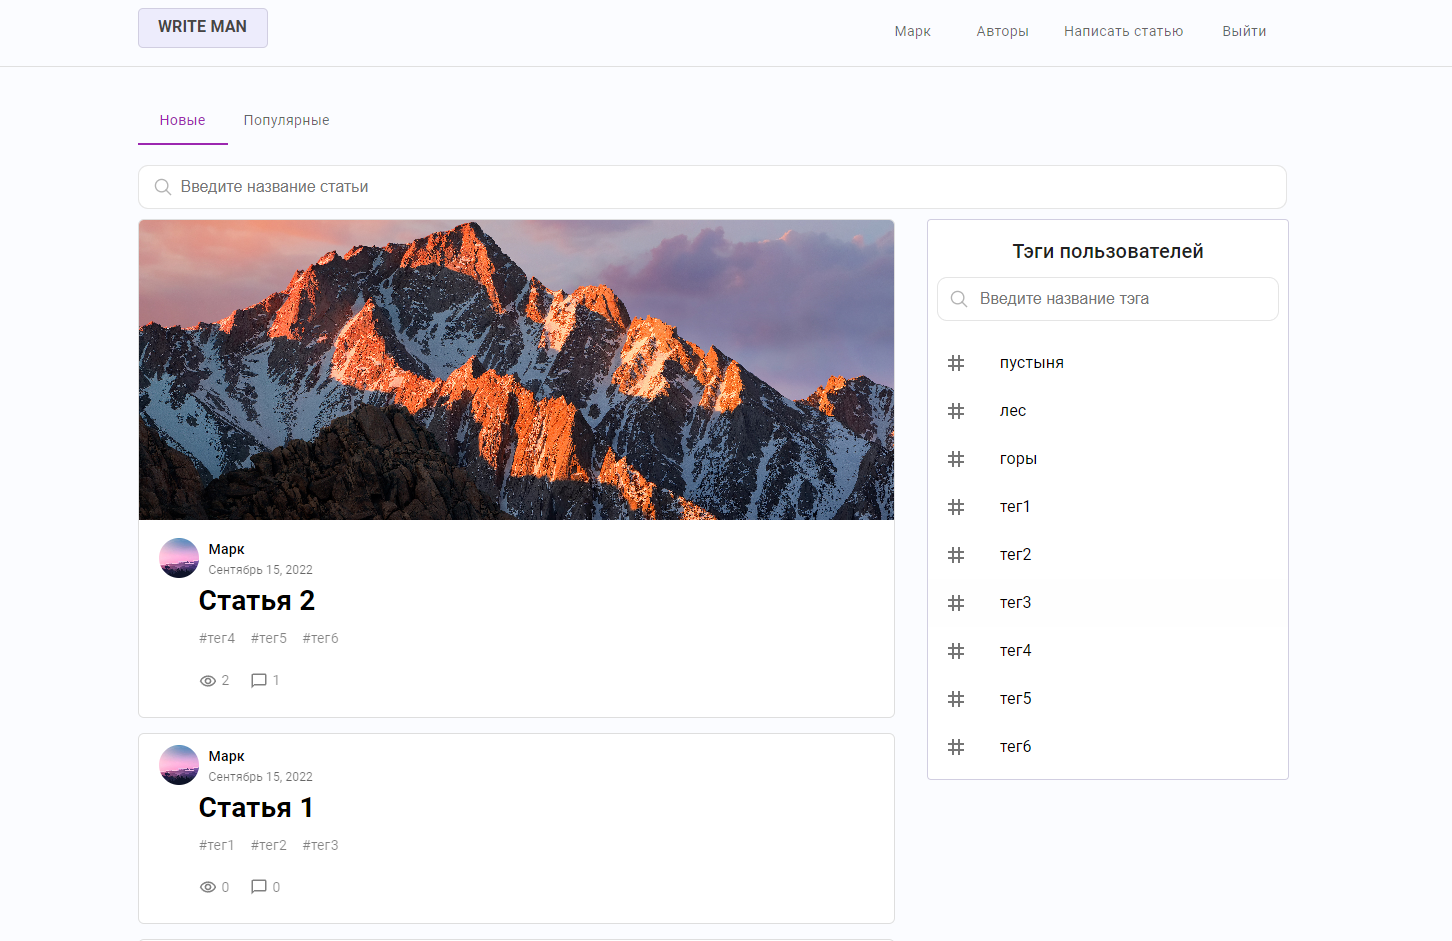Click the search magnifier icon in article search
The image size is (1452, 941).
point(163,186)
